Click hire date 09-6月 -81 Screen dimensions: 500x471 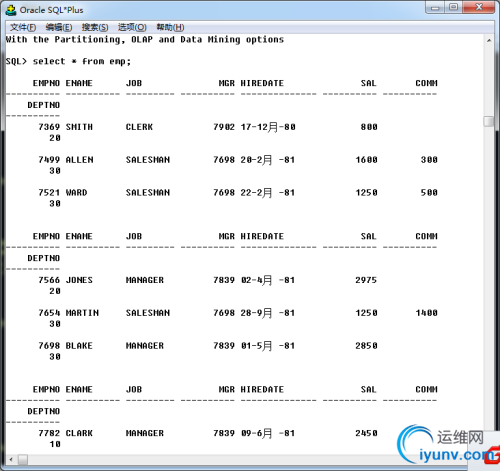point(268,433)
